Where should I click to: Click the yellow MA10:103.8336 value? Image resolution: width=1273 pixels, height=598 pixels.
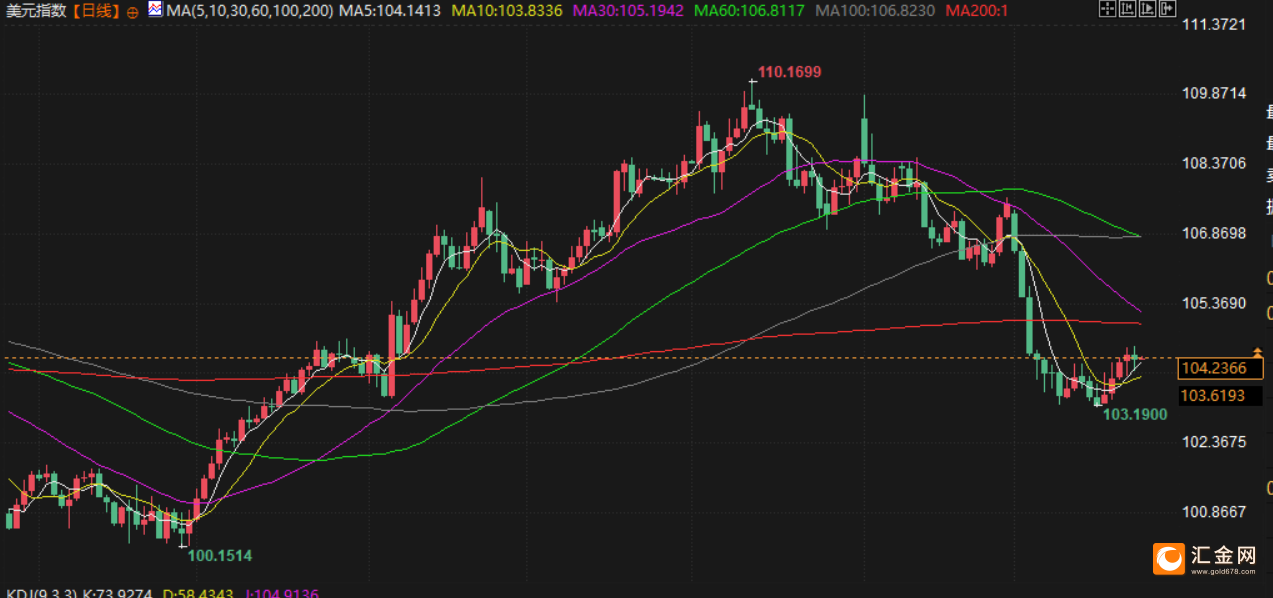pos(507,11)
